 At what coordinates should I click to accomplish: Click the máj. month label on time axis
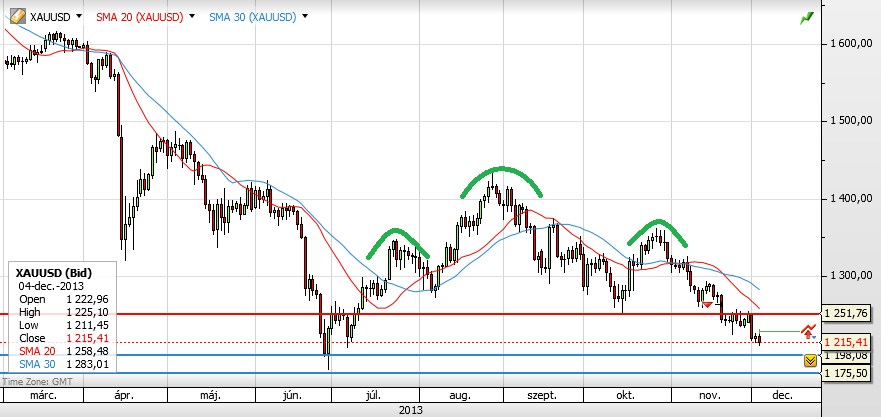coord(210,396)
